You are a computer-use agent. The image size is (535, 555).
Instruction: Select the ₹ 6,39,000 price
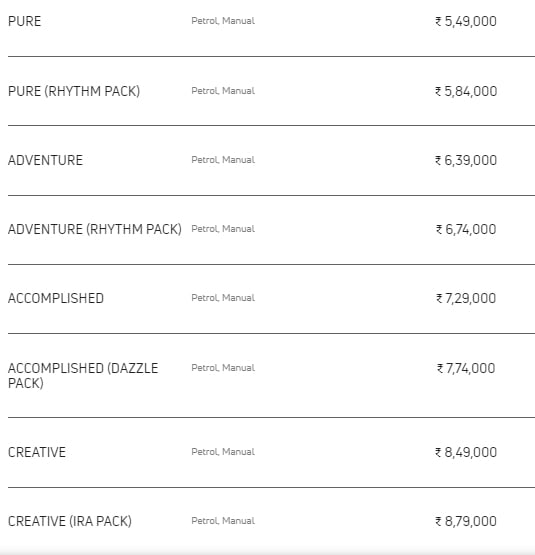tap(466, 160)
